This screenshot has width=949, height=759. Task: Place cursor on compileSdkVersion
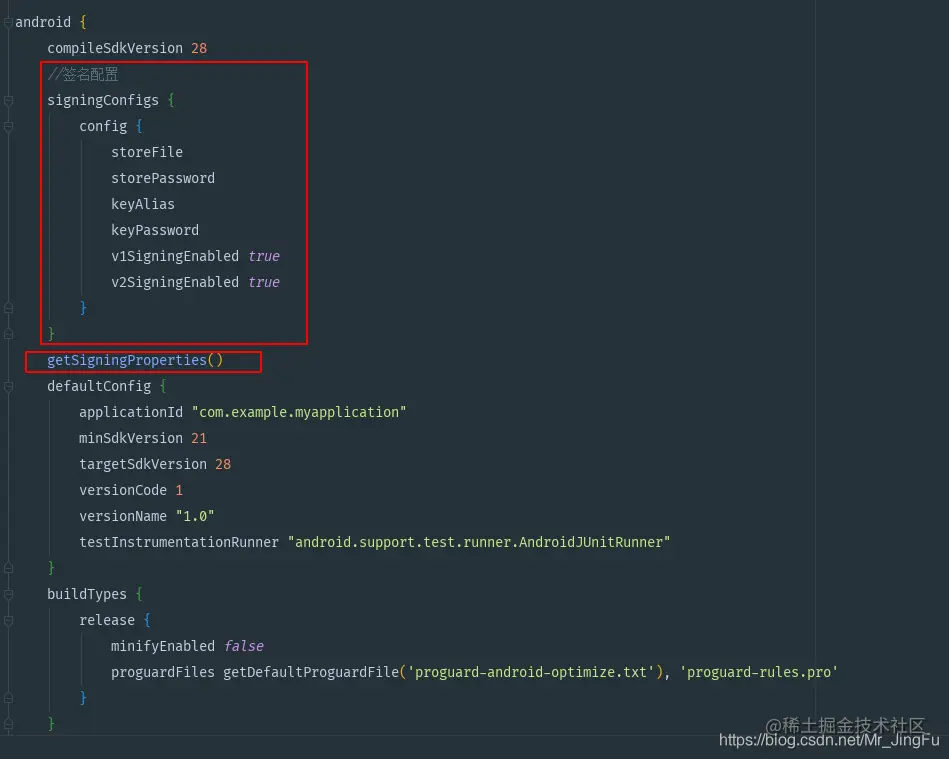pyautogui.click(x=115, y=48)
